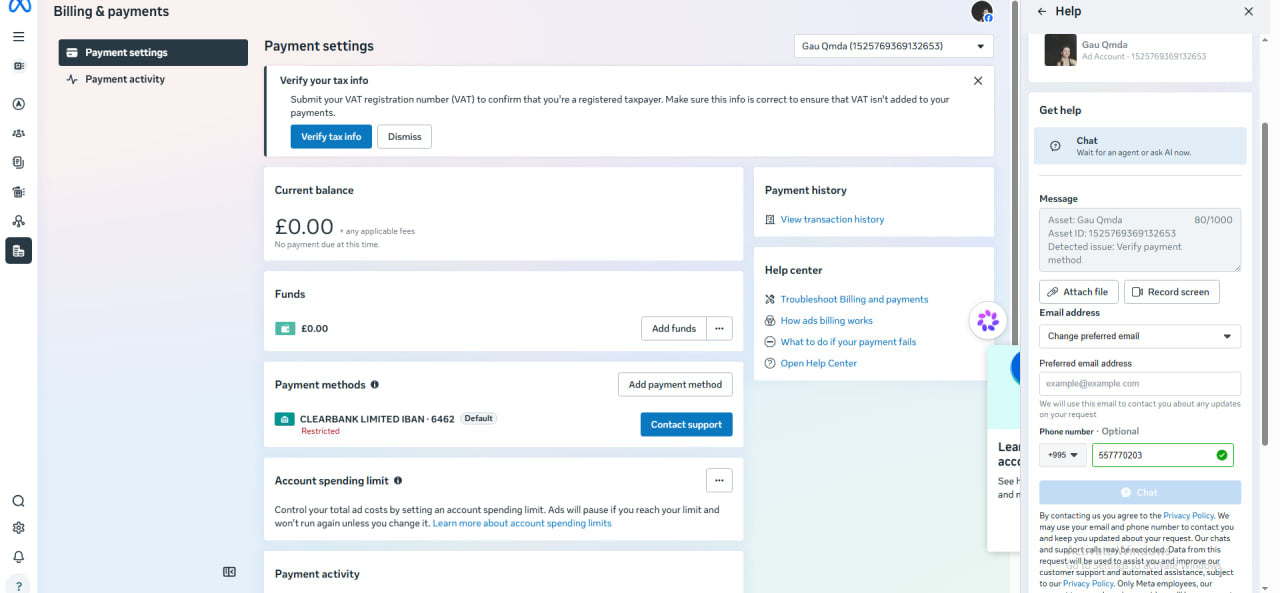Select the Chat option under Get help
Screen dimensions: 1280x593
(1140, 146)
